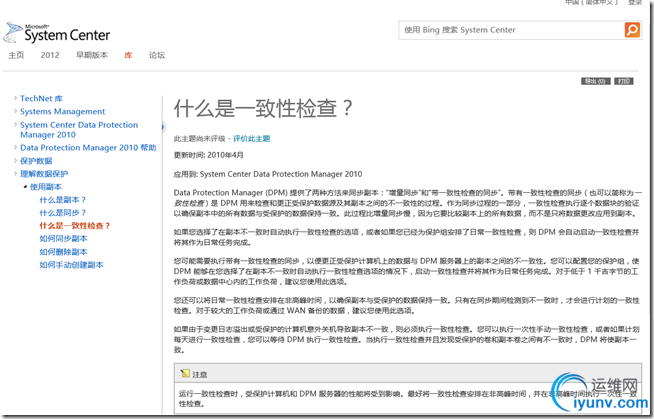Collapse the 使用副本 tree node arrow
The height and width of the screenshot is (419, 654).
click(25, 186)
